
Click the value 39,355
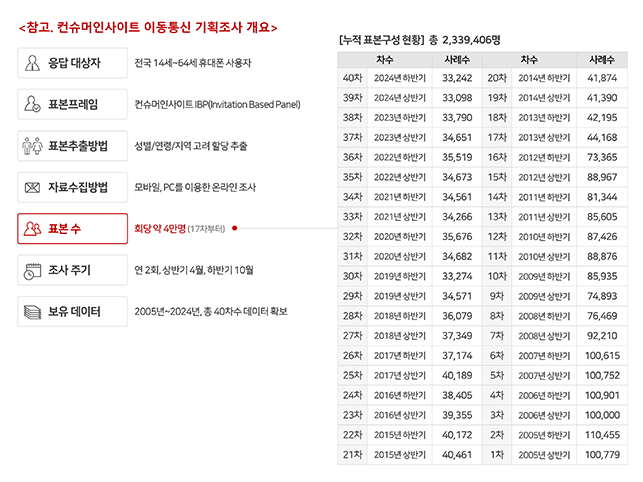click(457, 415)
